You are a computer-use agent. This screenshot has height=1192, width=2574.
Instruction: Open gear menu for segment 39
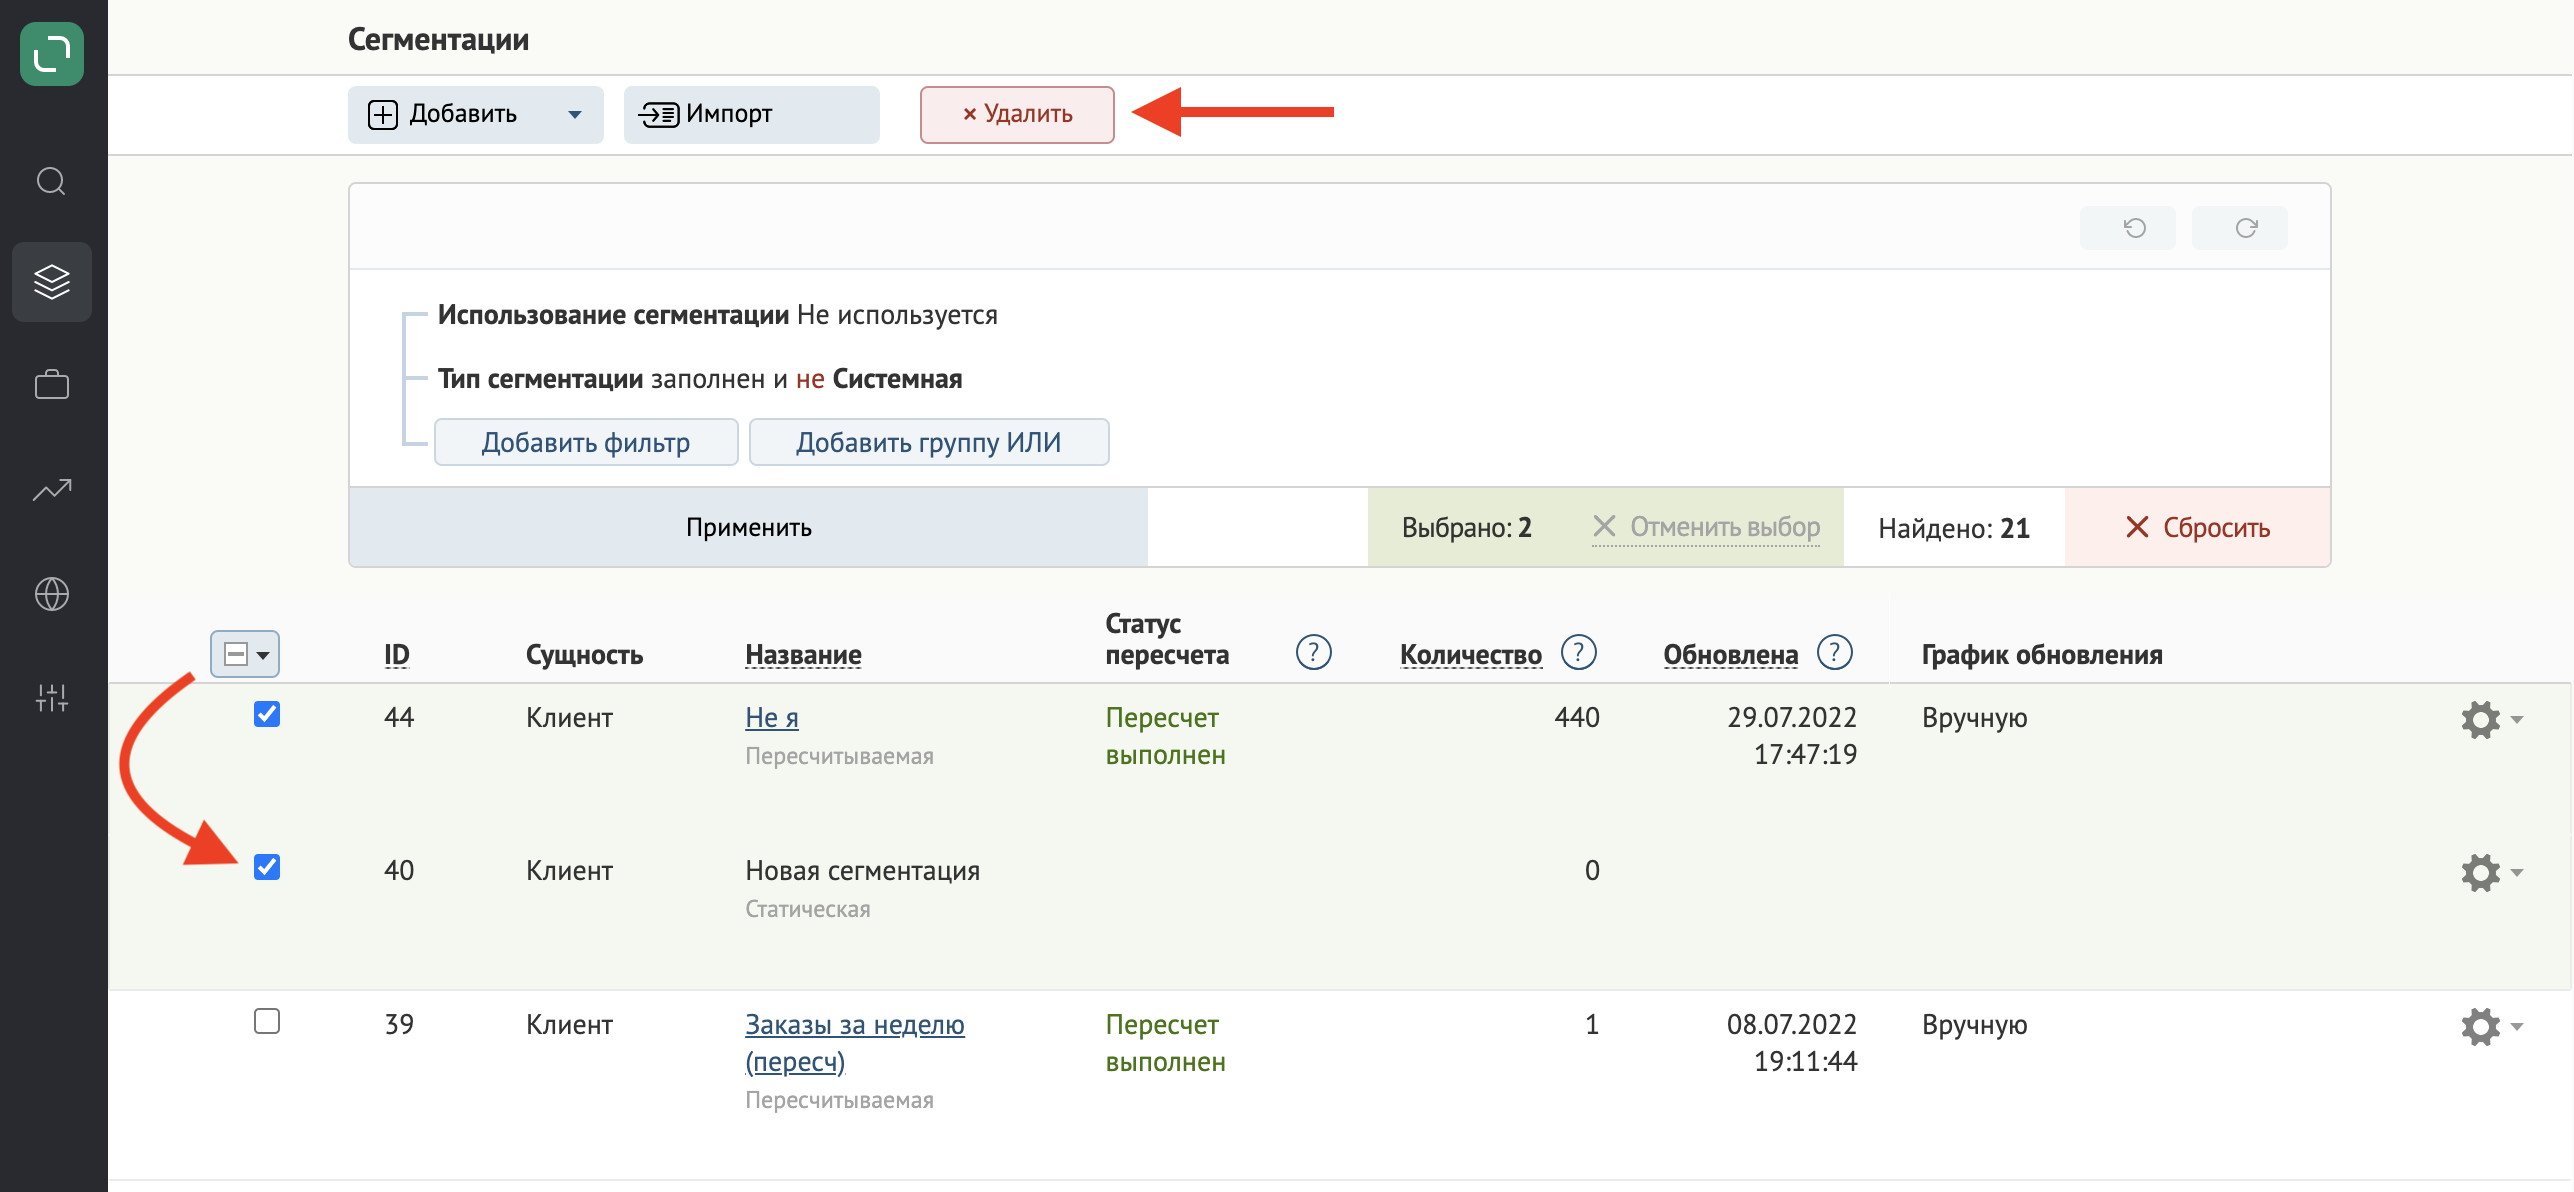(2491, 1026)
